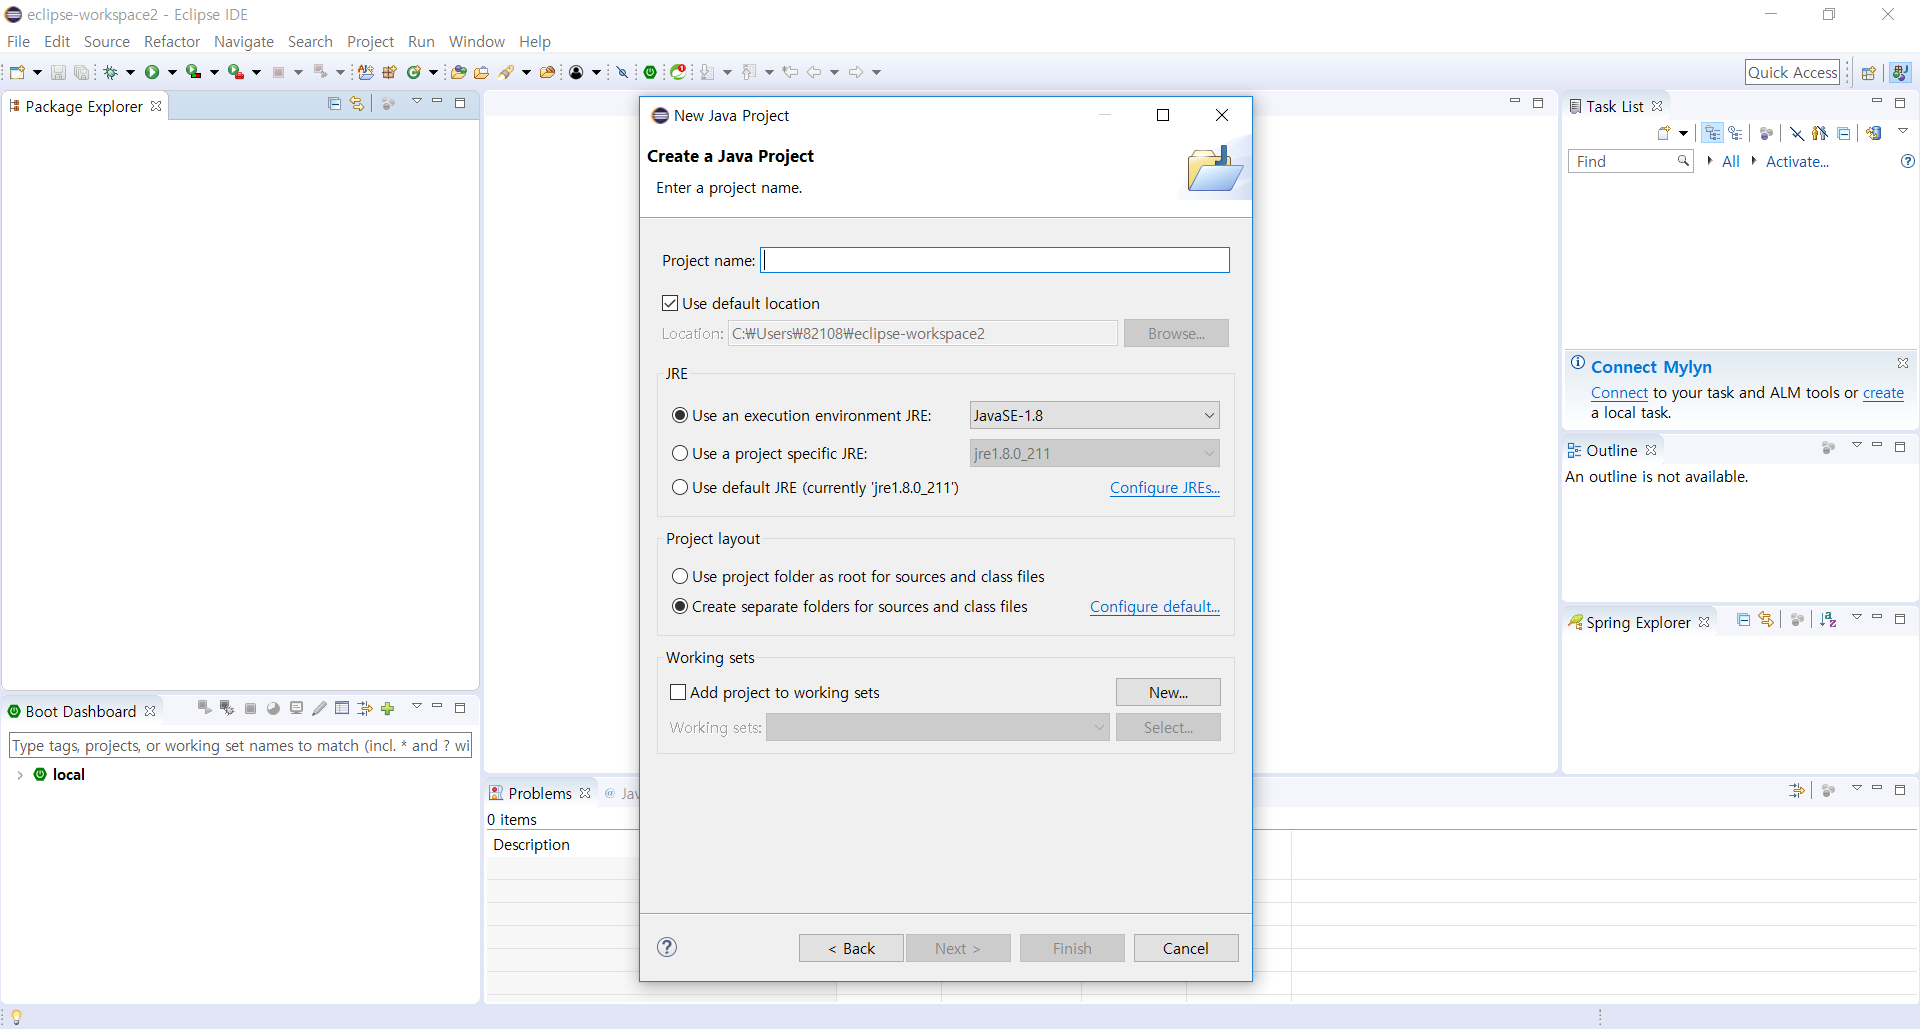
Task: Select Categorized presentation in Task List
Action: click(1713, 133)
